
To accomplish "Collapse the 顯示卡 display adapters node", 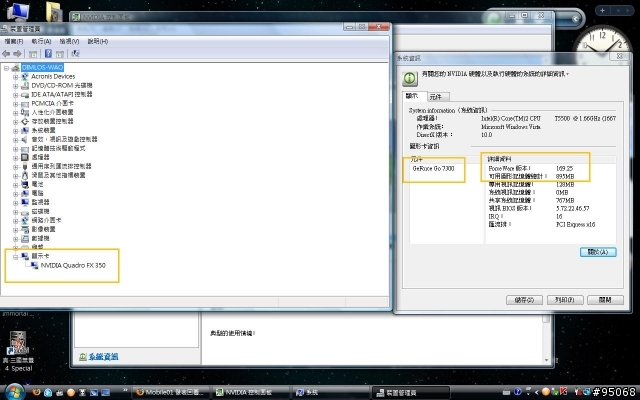I will point(15,257).
